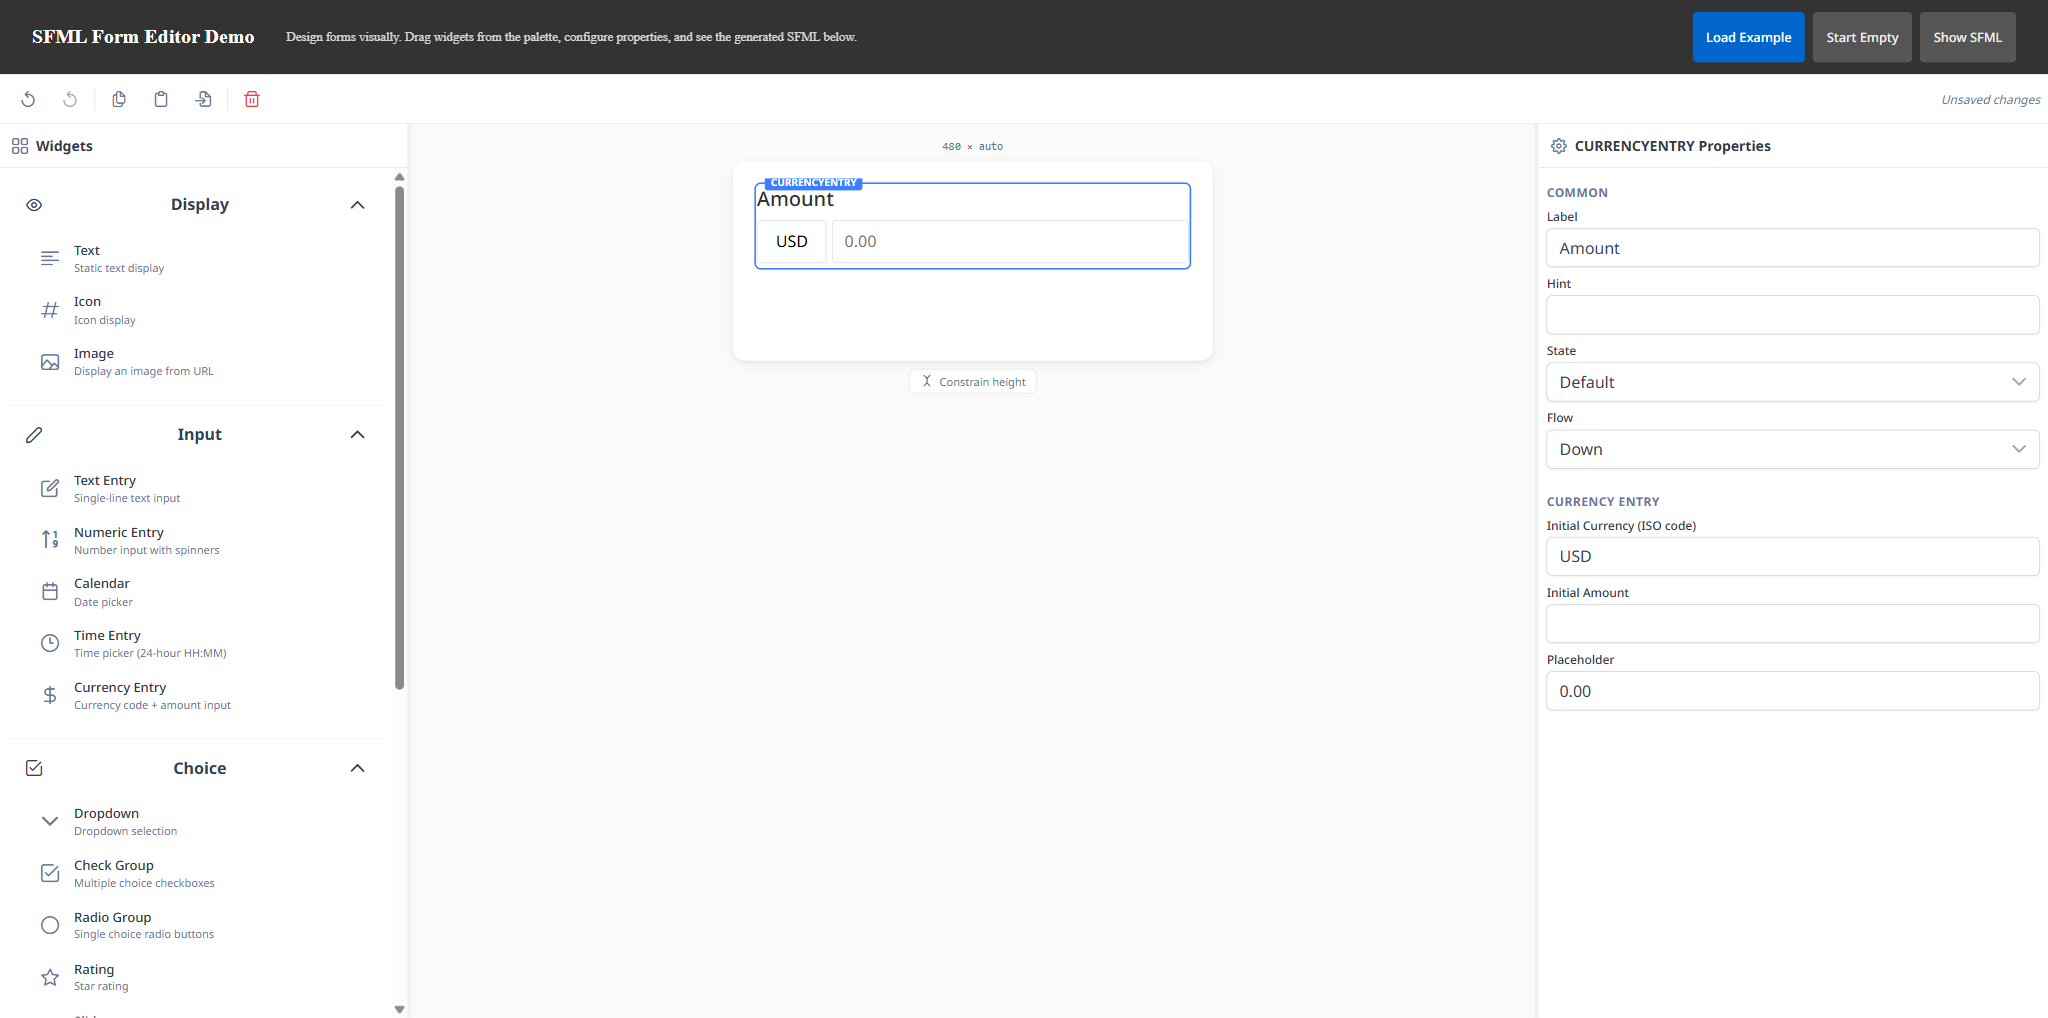
Task: Click the Show SFML button
Action: pos(1967,37)
